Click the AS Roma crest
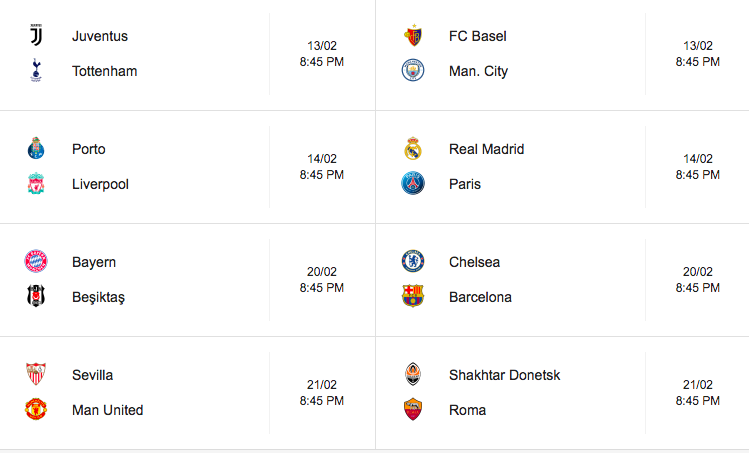Screen dimensions: 749x453 click(x=413, y=410)
